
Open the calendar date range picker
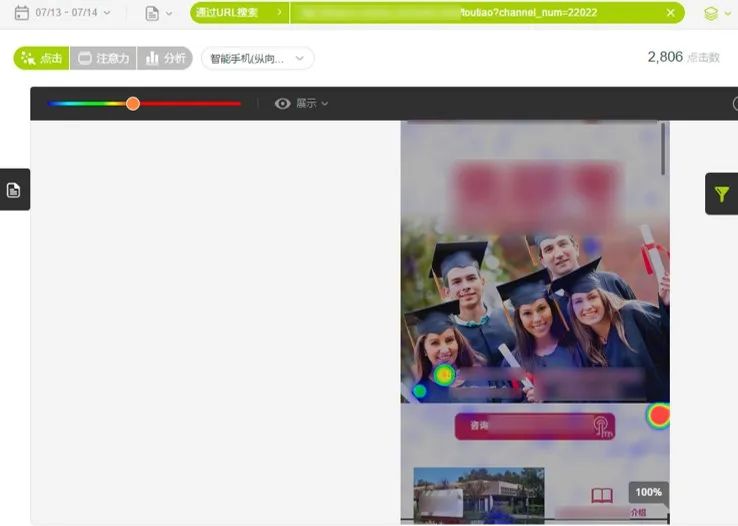tap(21, 13)
